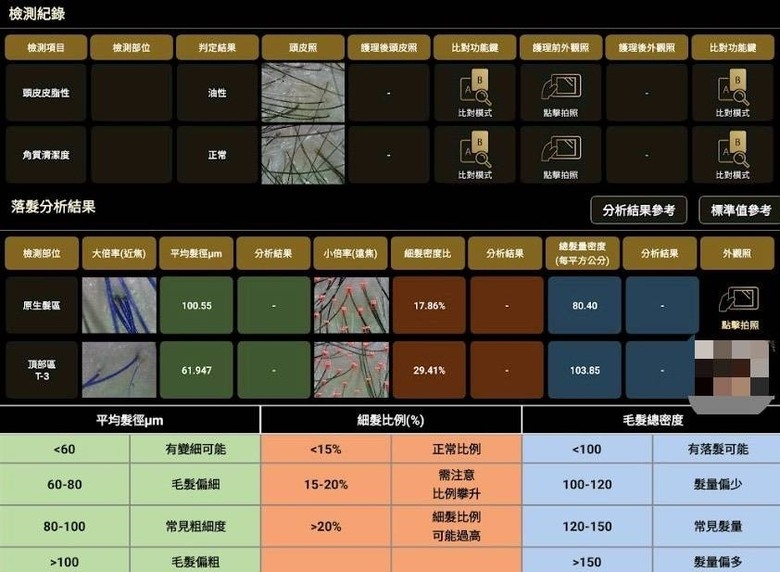
Task: Select the 有變細可能 reference cell
Action: [x=195, y=449]
